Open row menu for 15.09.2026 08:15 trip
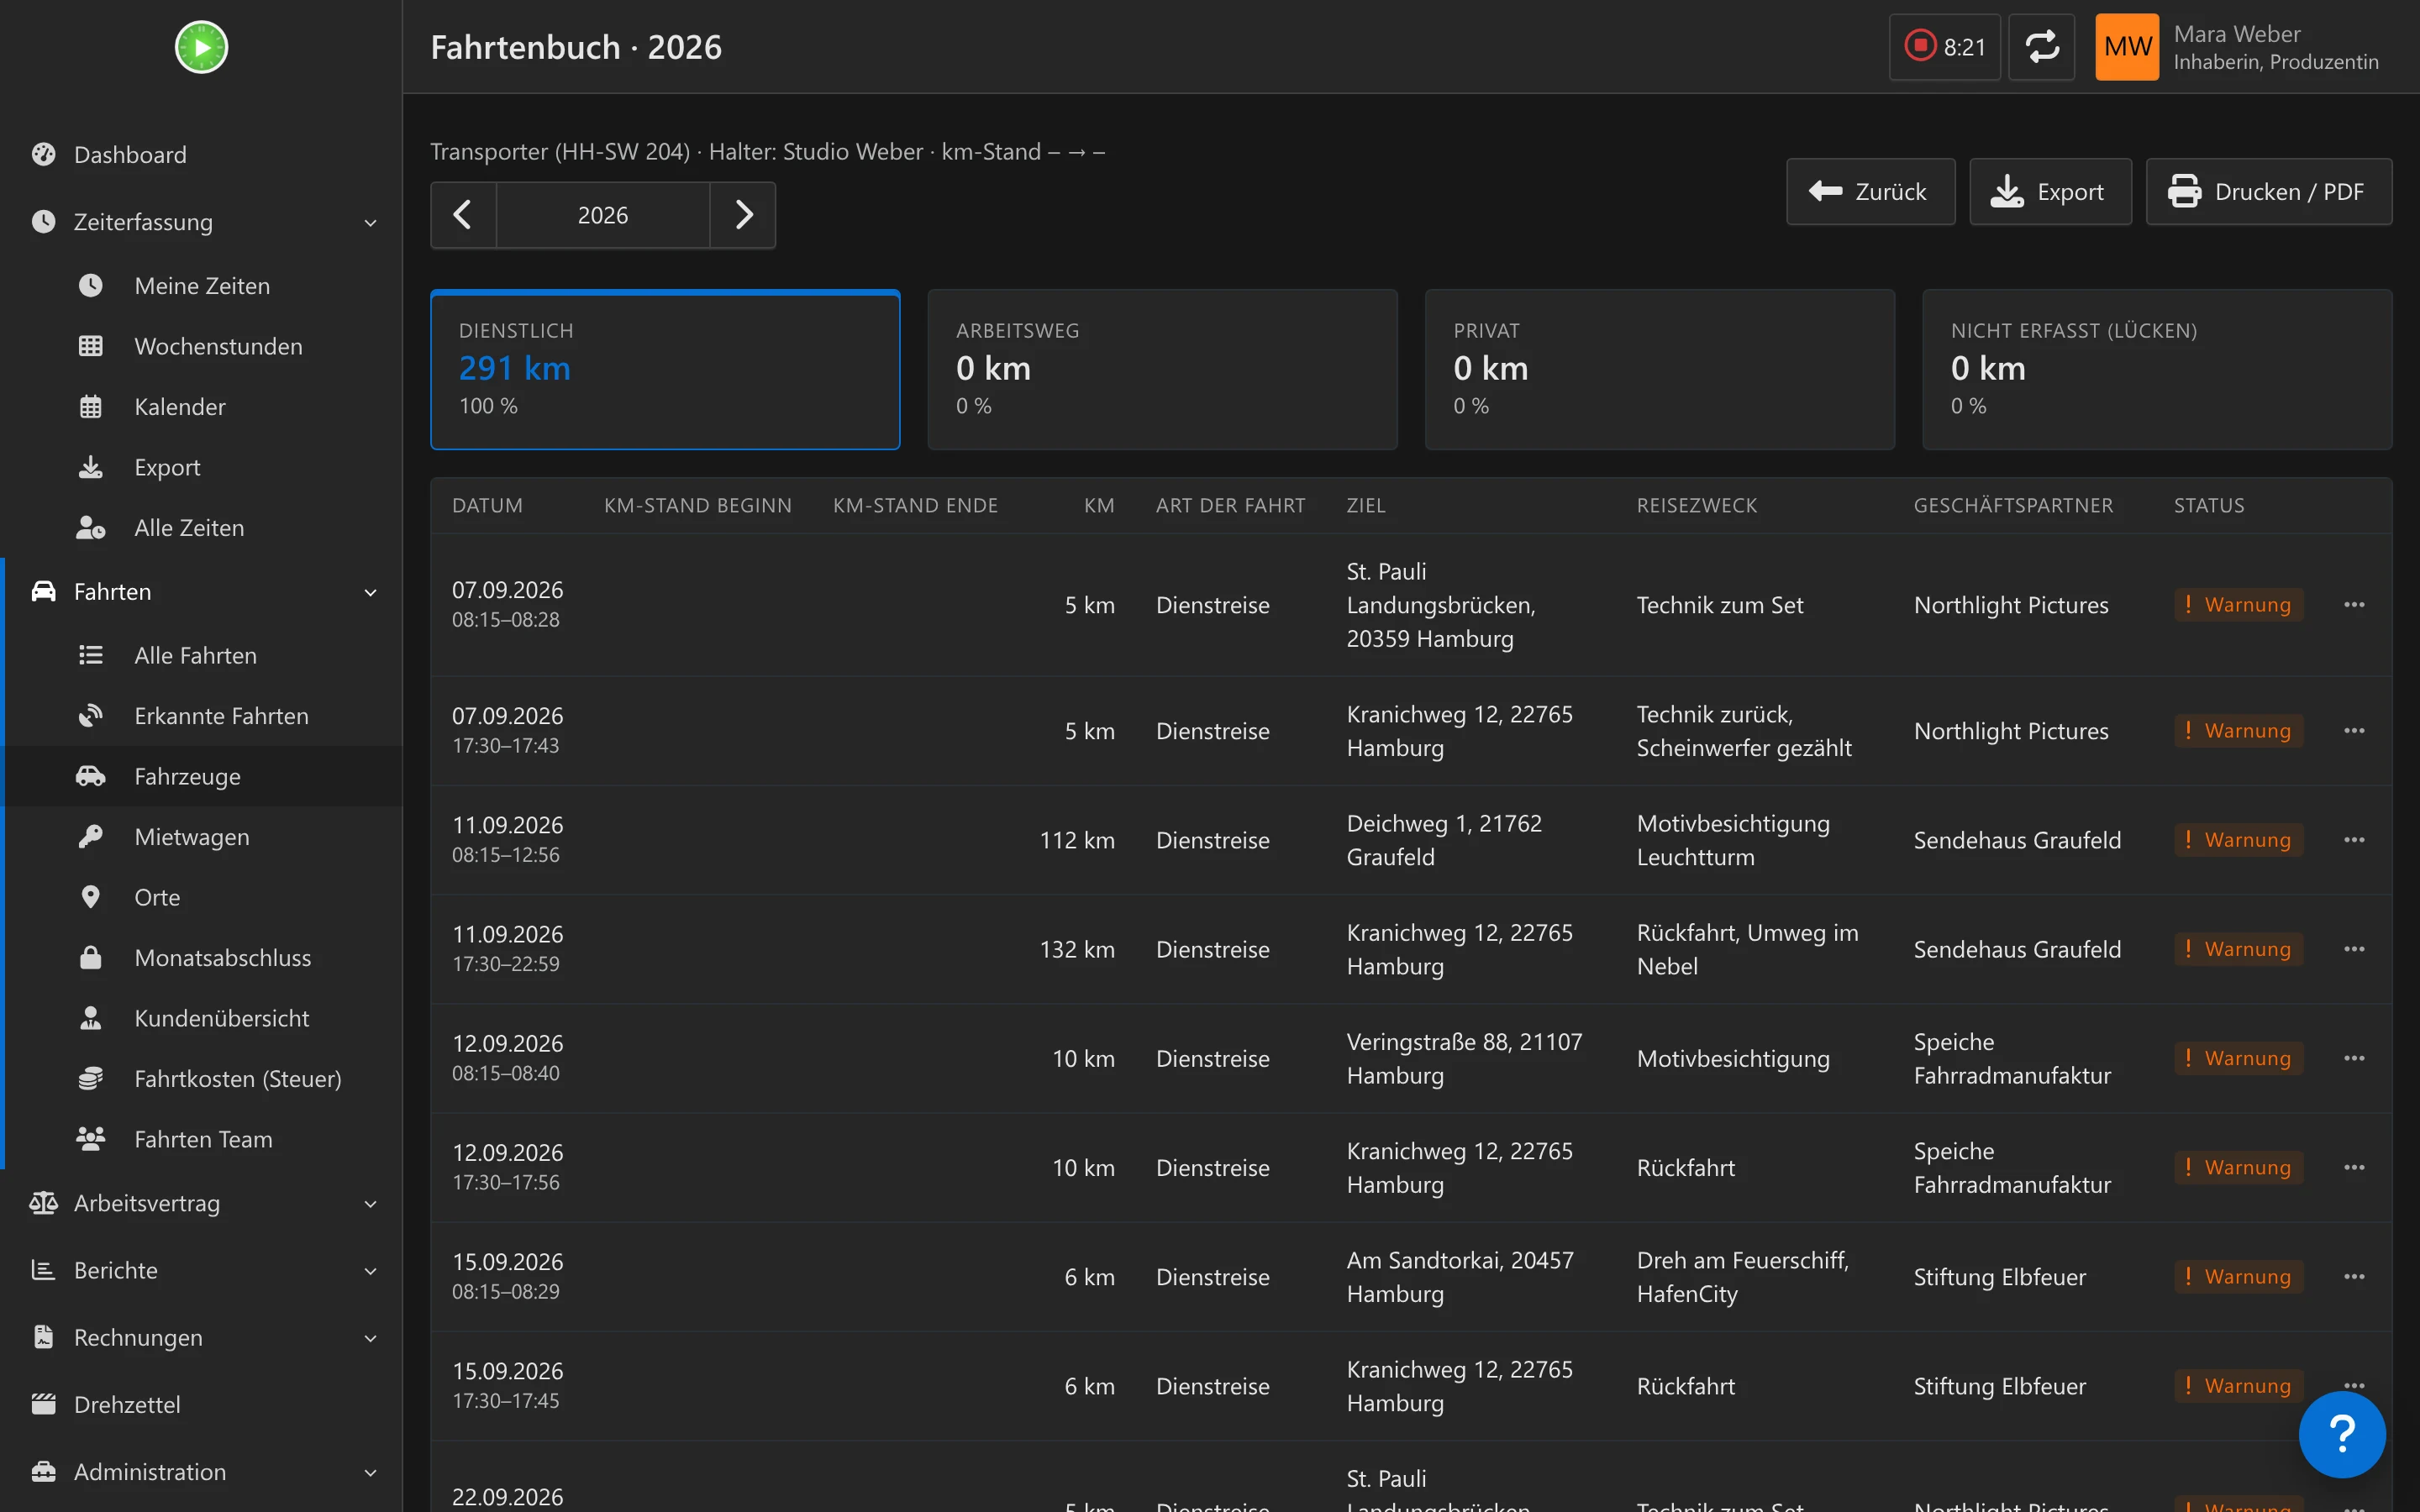Viewport: 2420px width, 1512px height. click(x=2354, y=1277)
